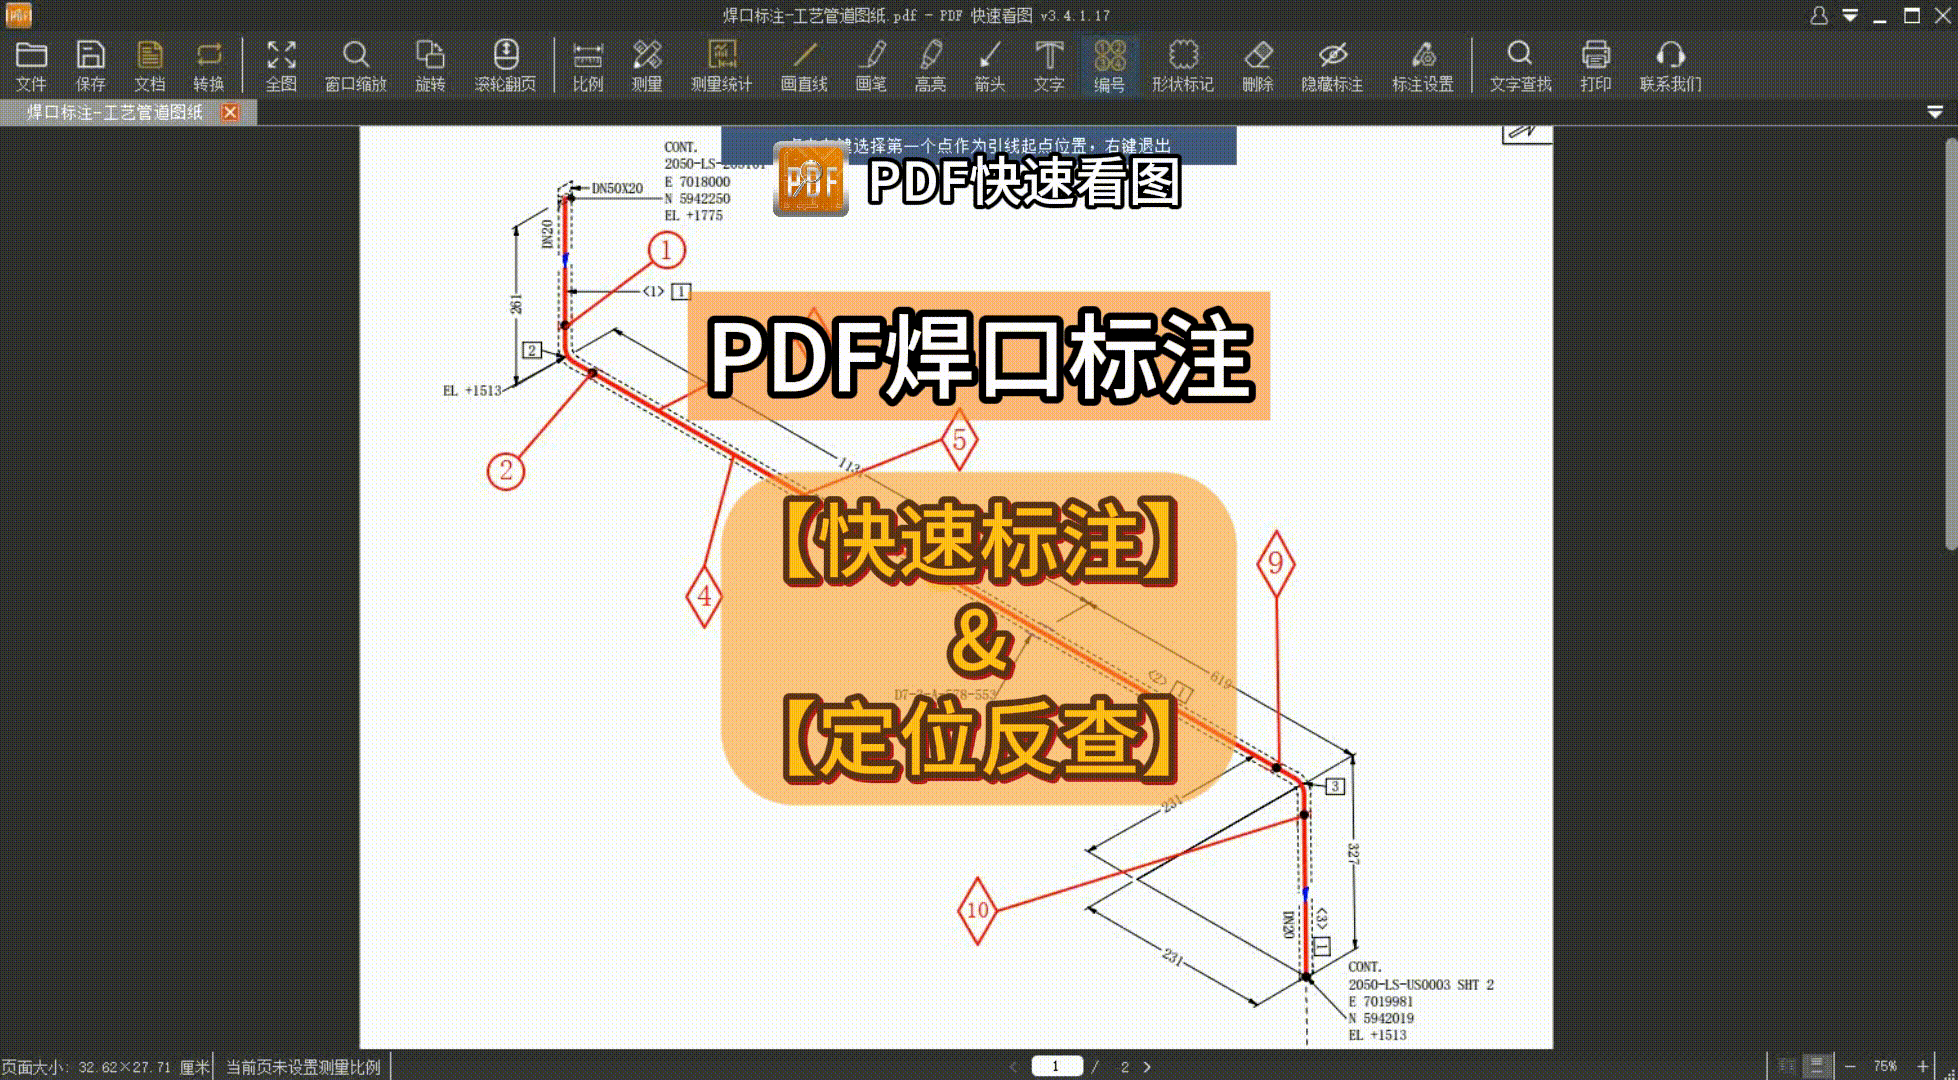Click page size 32.62×27.71 status text
The width and height of the screenshot is (1958, 1080).
106,1067
